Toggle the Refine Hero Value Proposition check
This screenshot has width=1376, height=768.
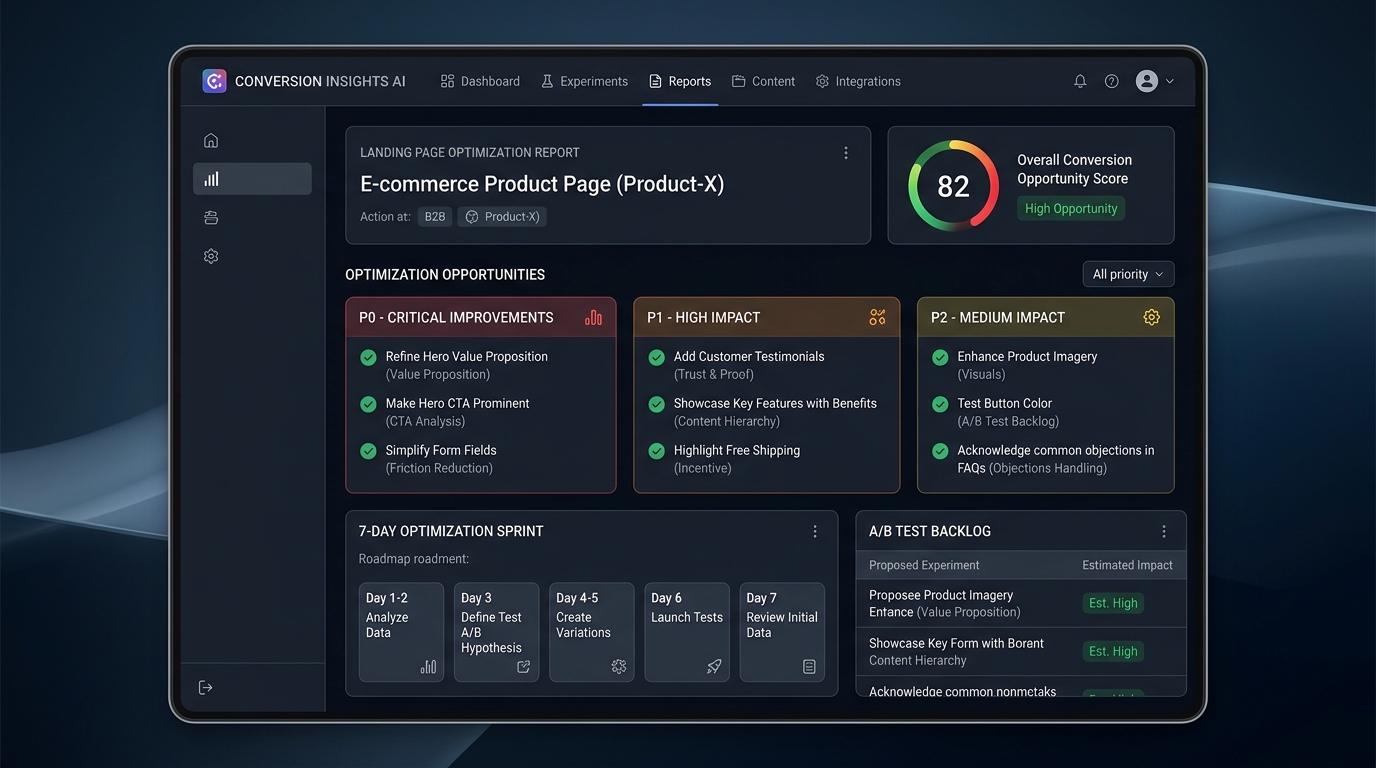[x=368, y=357]
